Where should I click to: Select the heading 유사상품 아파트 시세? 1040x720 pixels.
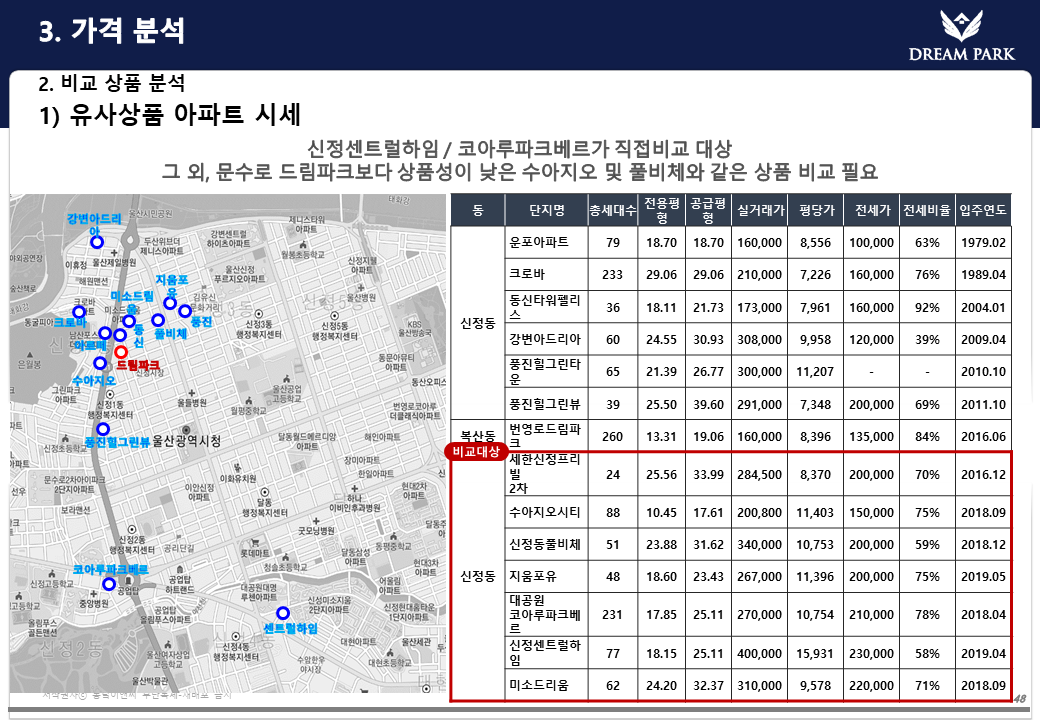[185, 114]
